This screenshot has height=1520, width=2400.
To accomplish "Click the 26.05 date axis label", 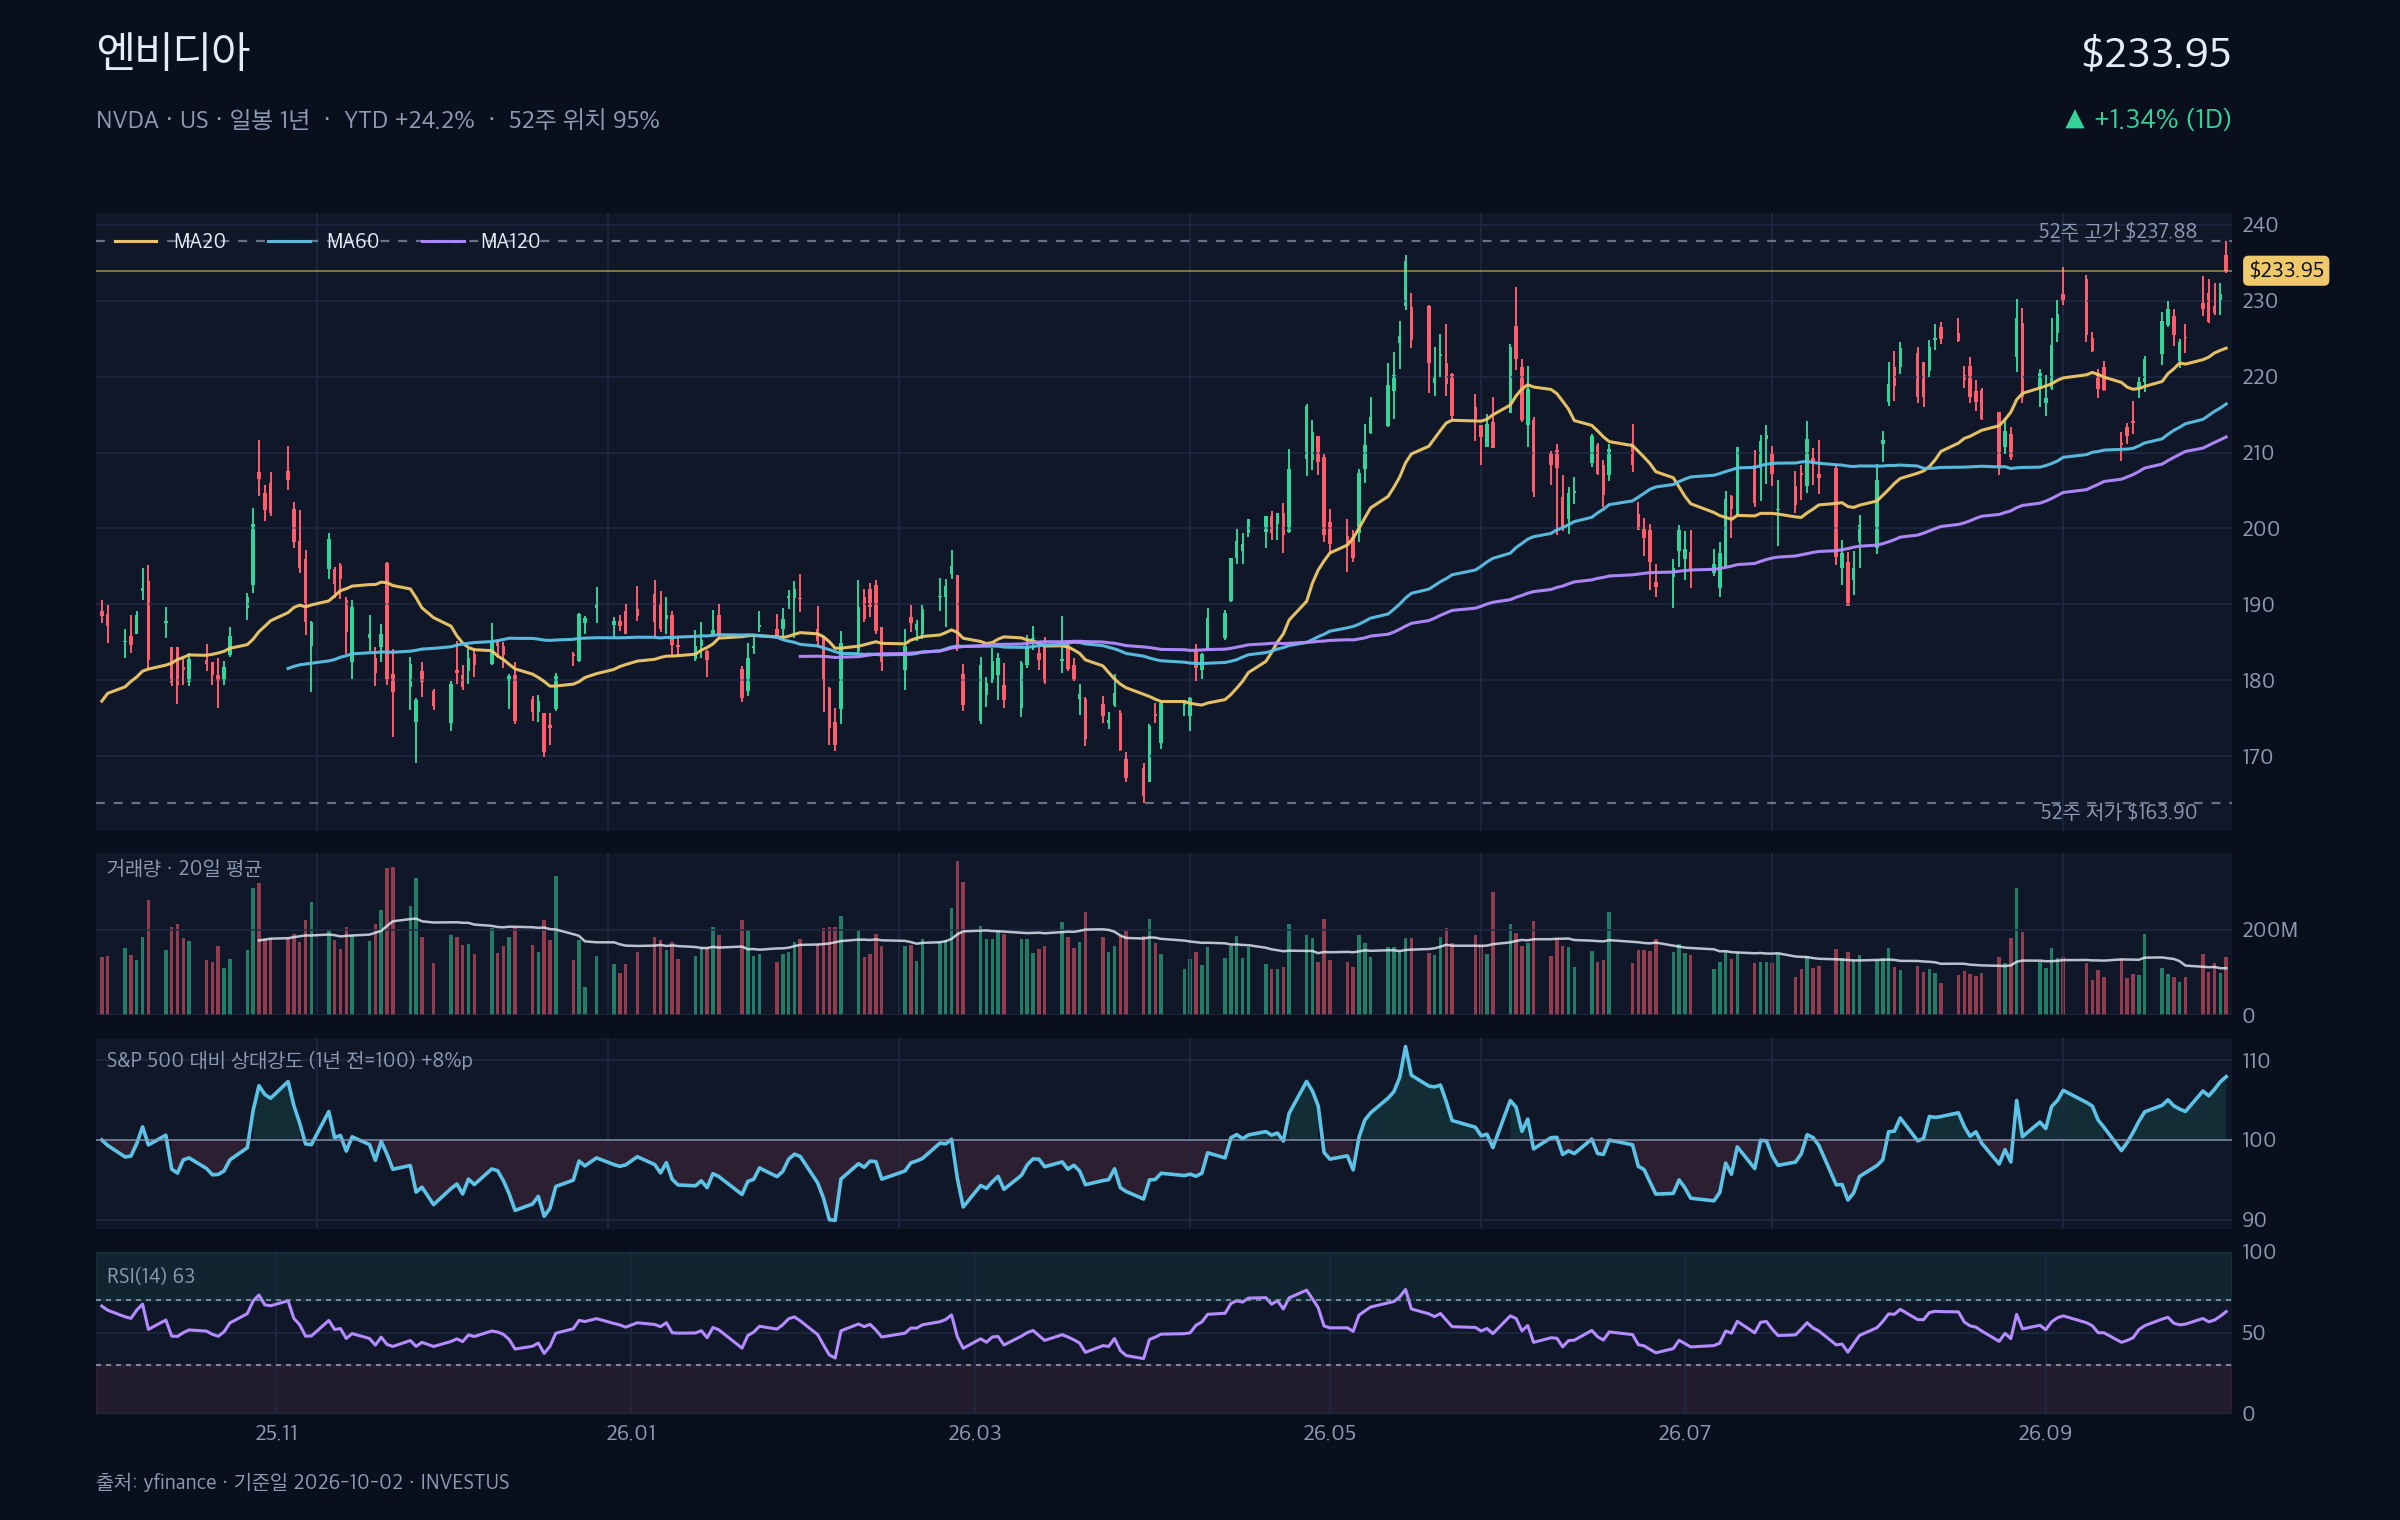I will point(1330,1433).
